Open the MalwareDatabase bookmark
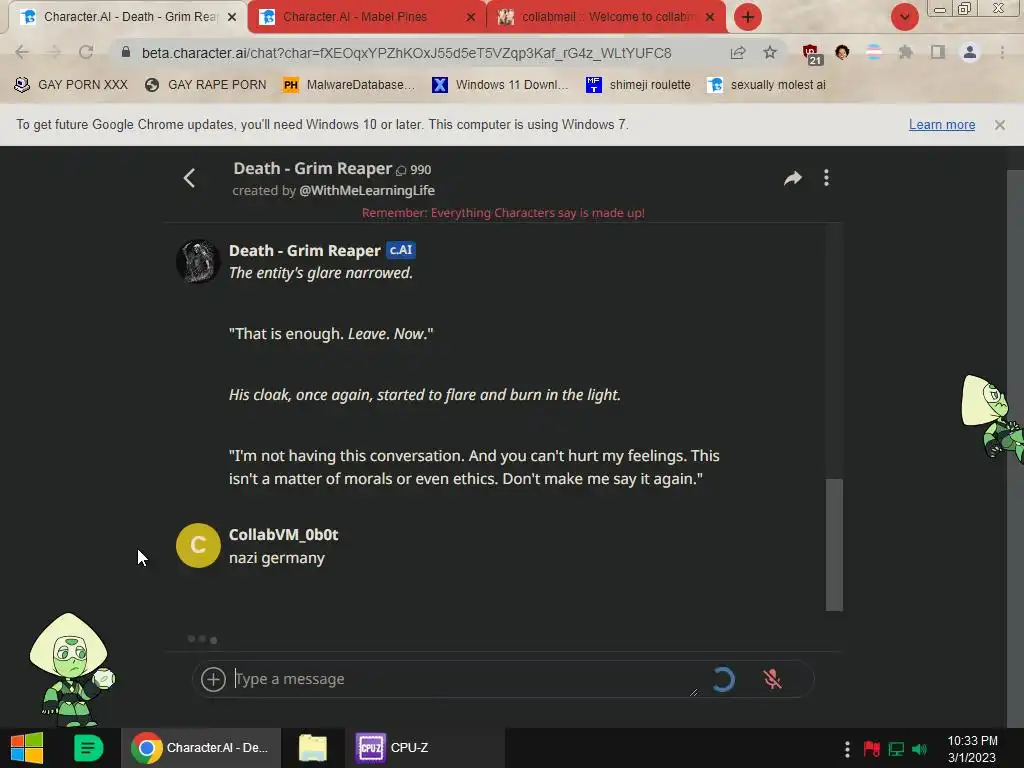Image resolution: width=1024 pixels, height=768 pixels. [349, 85]
